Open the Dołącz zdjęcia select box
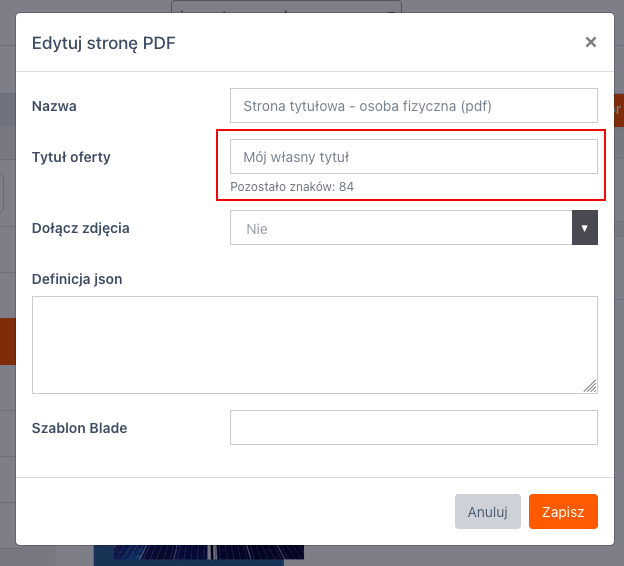Viewport: 624px width, 566px height. 400,228
